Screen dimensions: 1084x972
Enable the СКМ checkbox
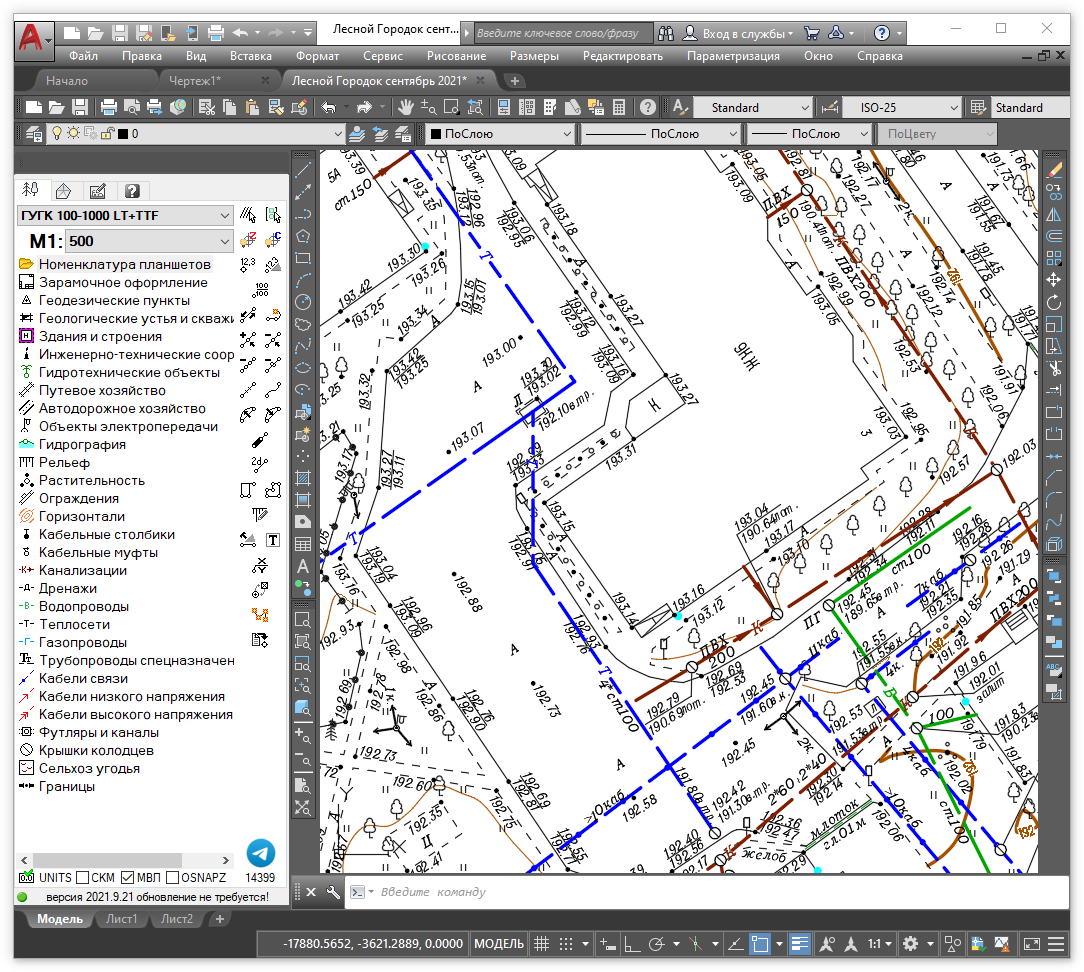pyautogui.click(x=83, y=877)
